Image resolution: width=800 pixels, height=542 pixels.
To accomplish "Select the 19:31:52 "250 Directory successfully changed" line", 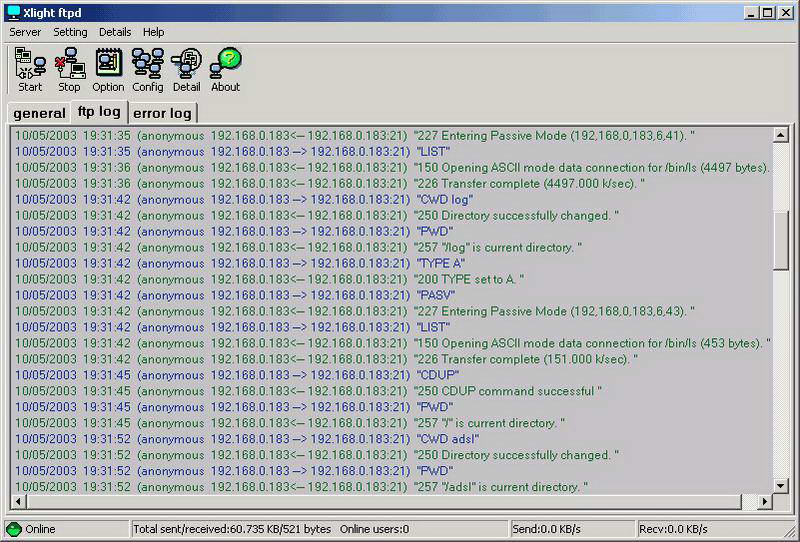I will [317, 455].
